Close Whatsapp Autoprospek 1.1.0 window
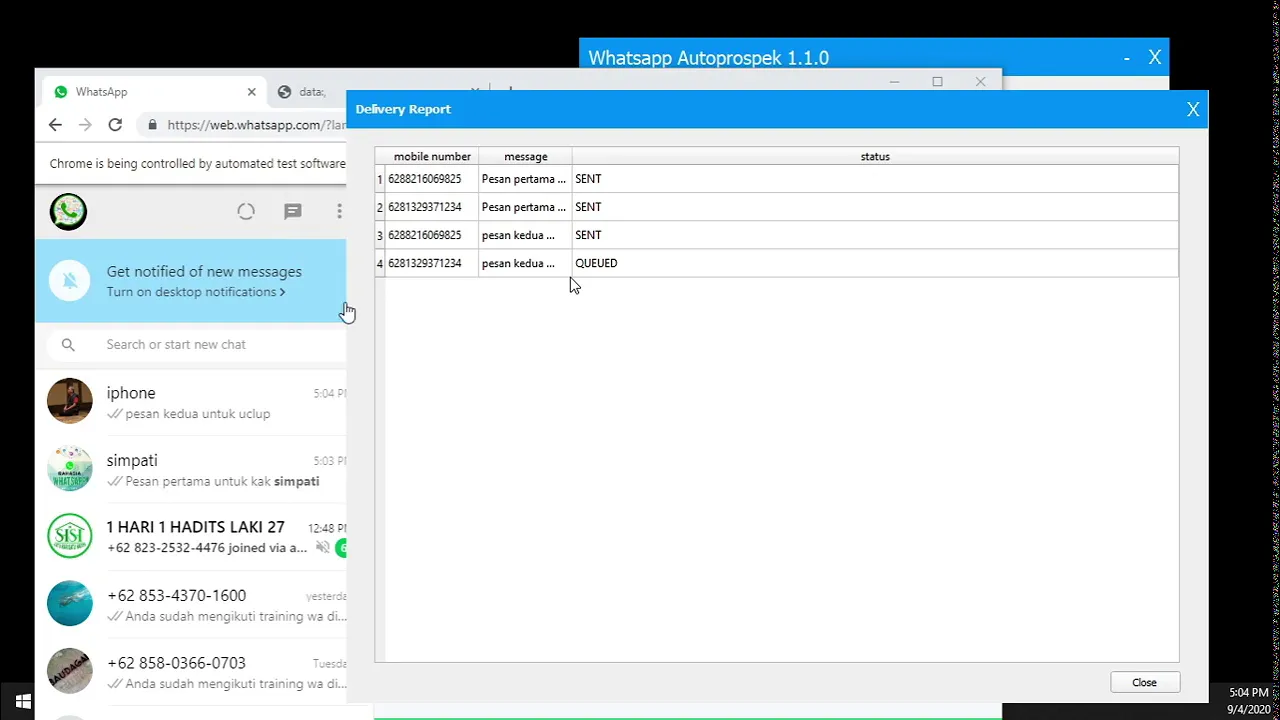 (1155, 58)
